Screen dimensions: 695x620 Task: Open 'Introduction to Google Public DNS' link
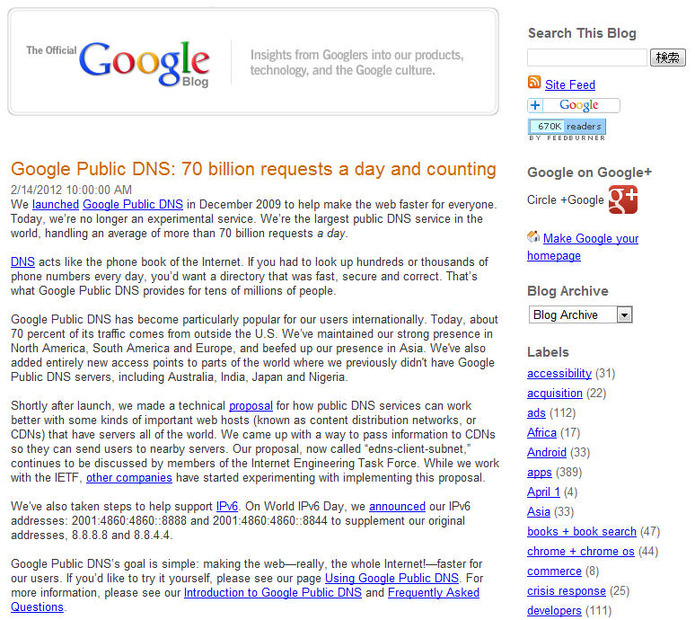[273, 593]
